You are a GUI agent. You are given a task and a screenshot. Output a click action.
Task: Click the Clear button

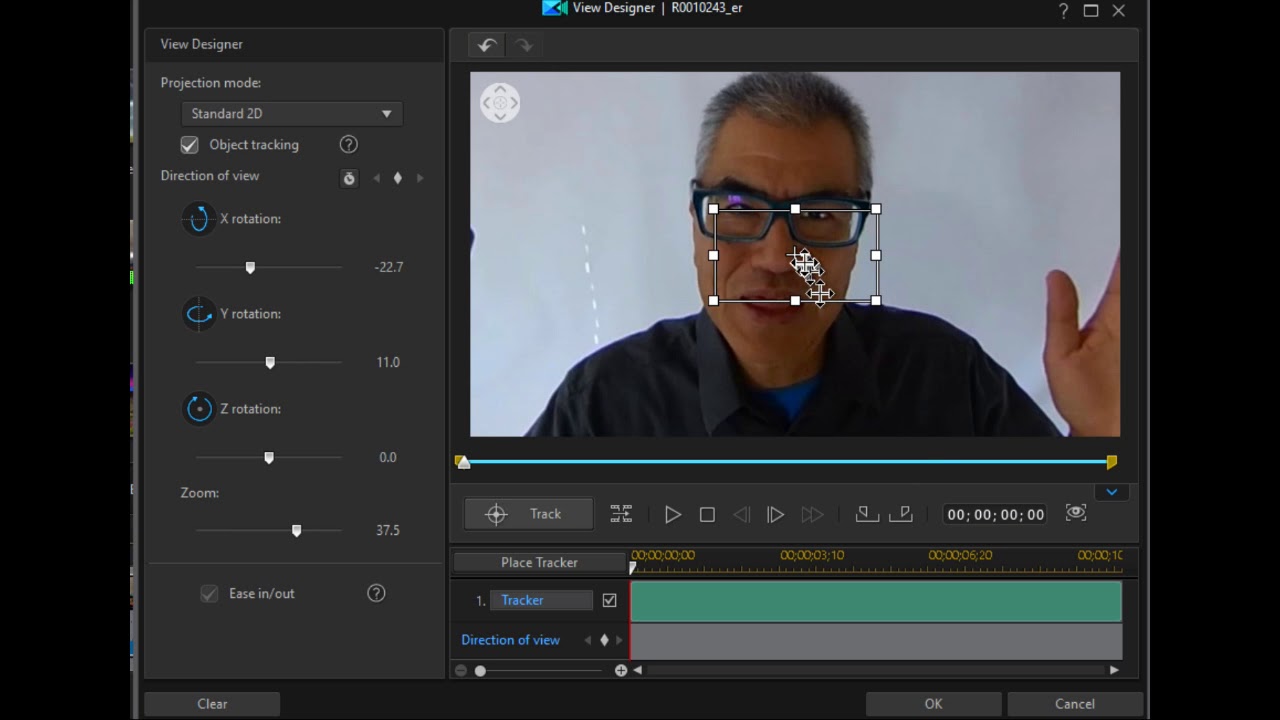(x=212, y=704)
